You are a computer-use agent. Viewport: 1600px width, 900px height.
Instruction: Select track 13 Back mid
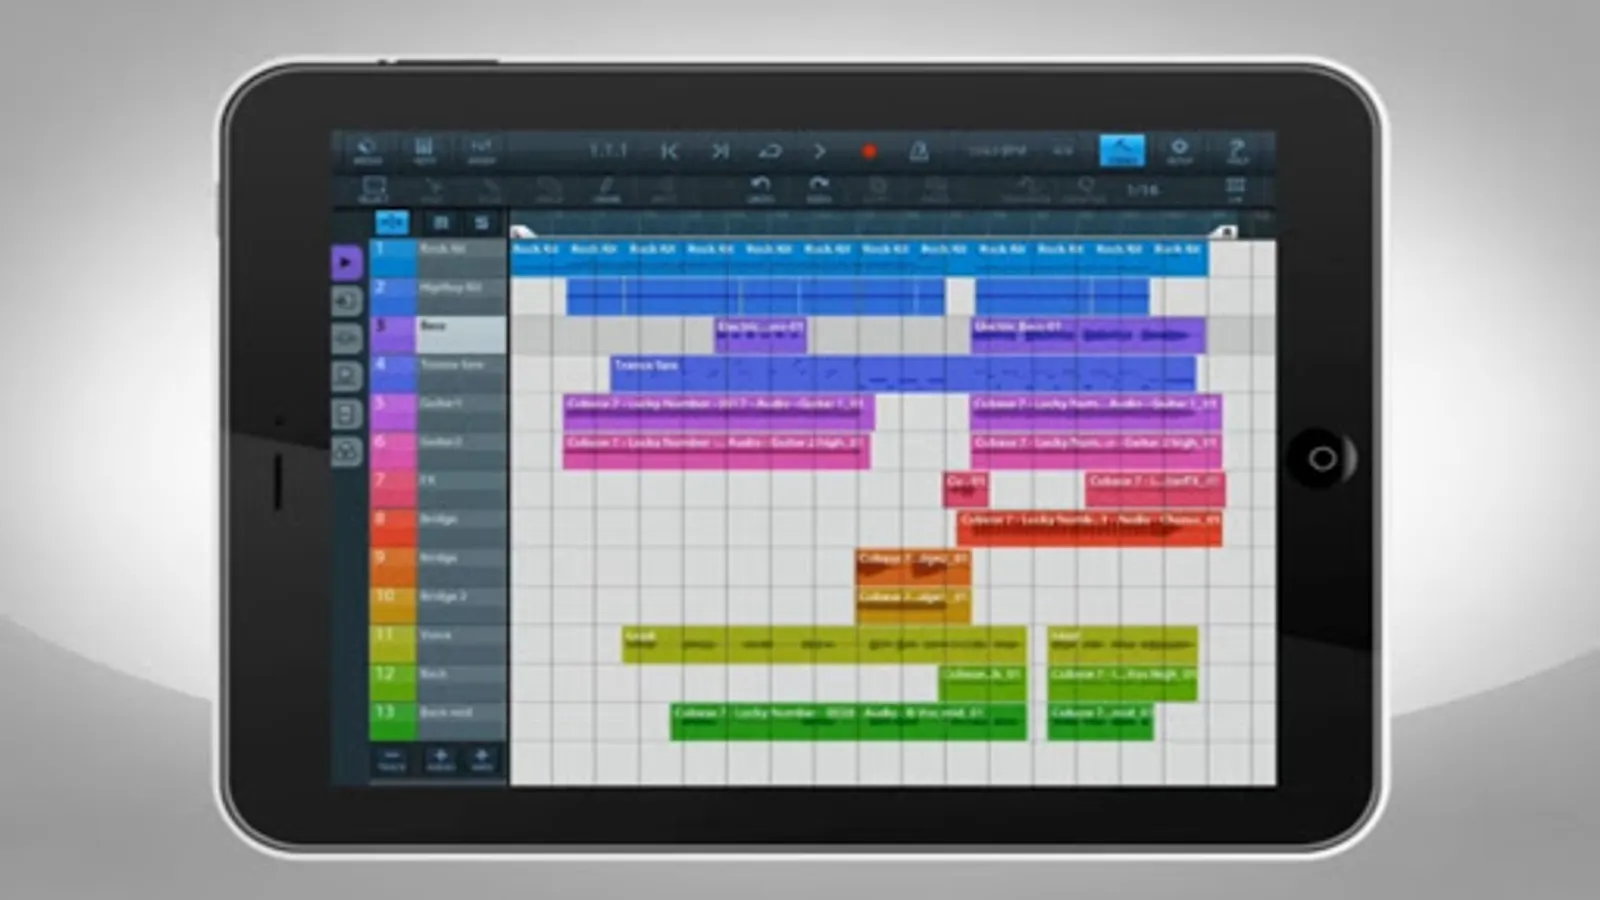click(461, 722)
